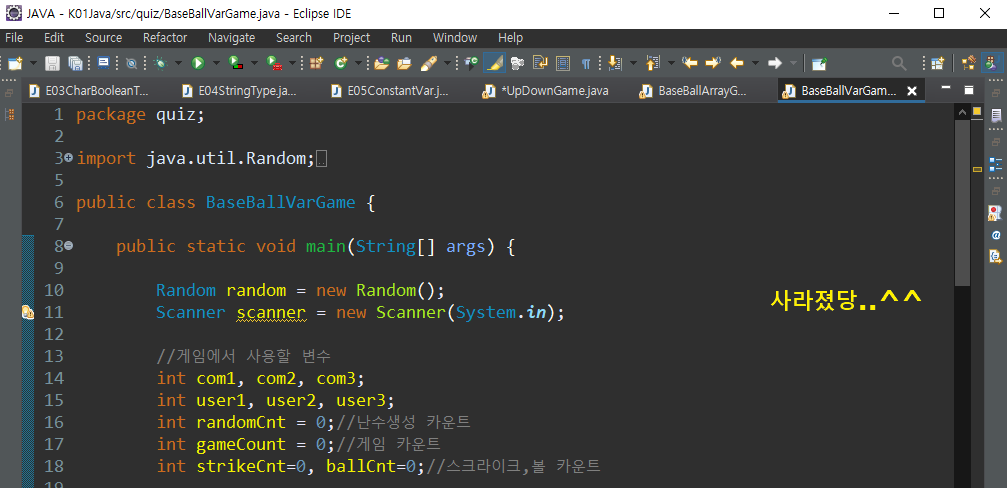1007x488 pixels.
Task: Click the New file wizard icon
Action: [14, 63]
